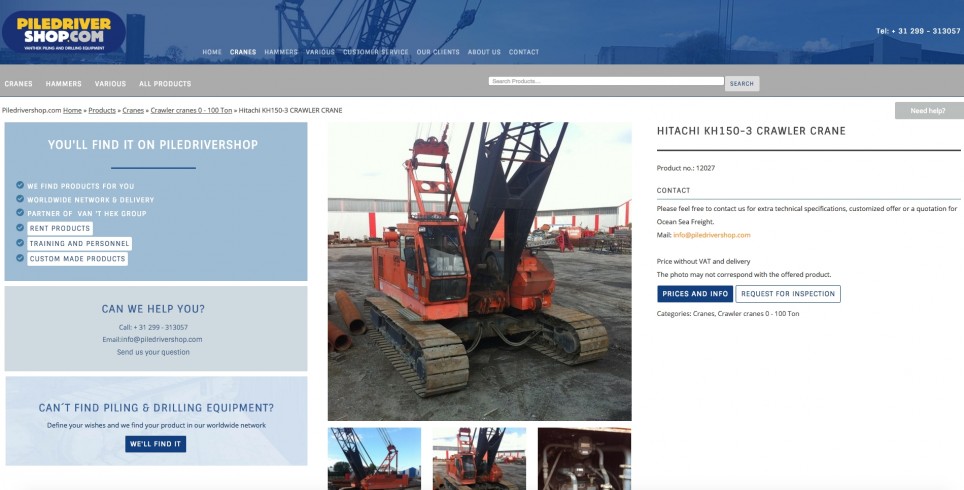Click the HITACHI KH150-3 CRAWLER CRANE title
Viewport: 964px width, 490px height.
[x=751, y=131]
